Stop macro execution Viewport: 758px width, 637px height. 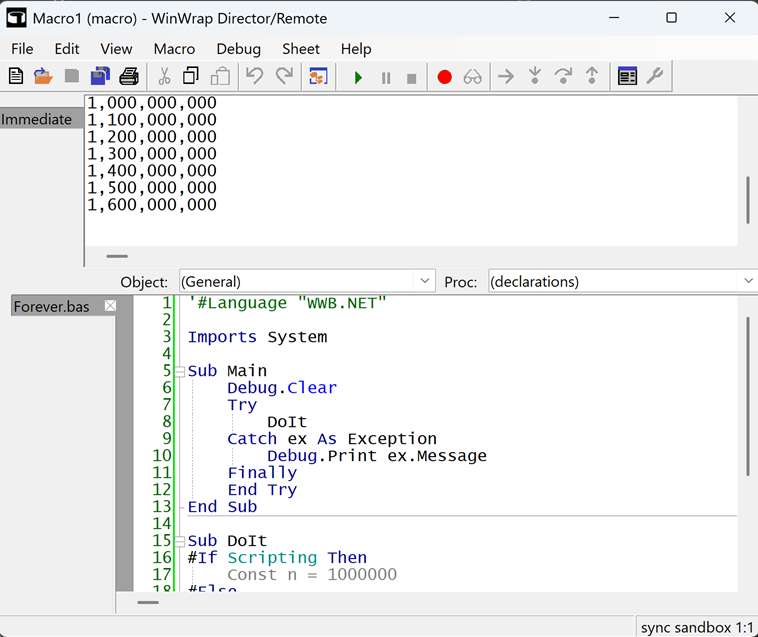click(x=411, y=78)
